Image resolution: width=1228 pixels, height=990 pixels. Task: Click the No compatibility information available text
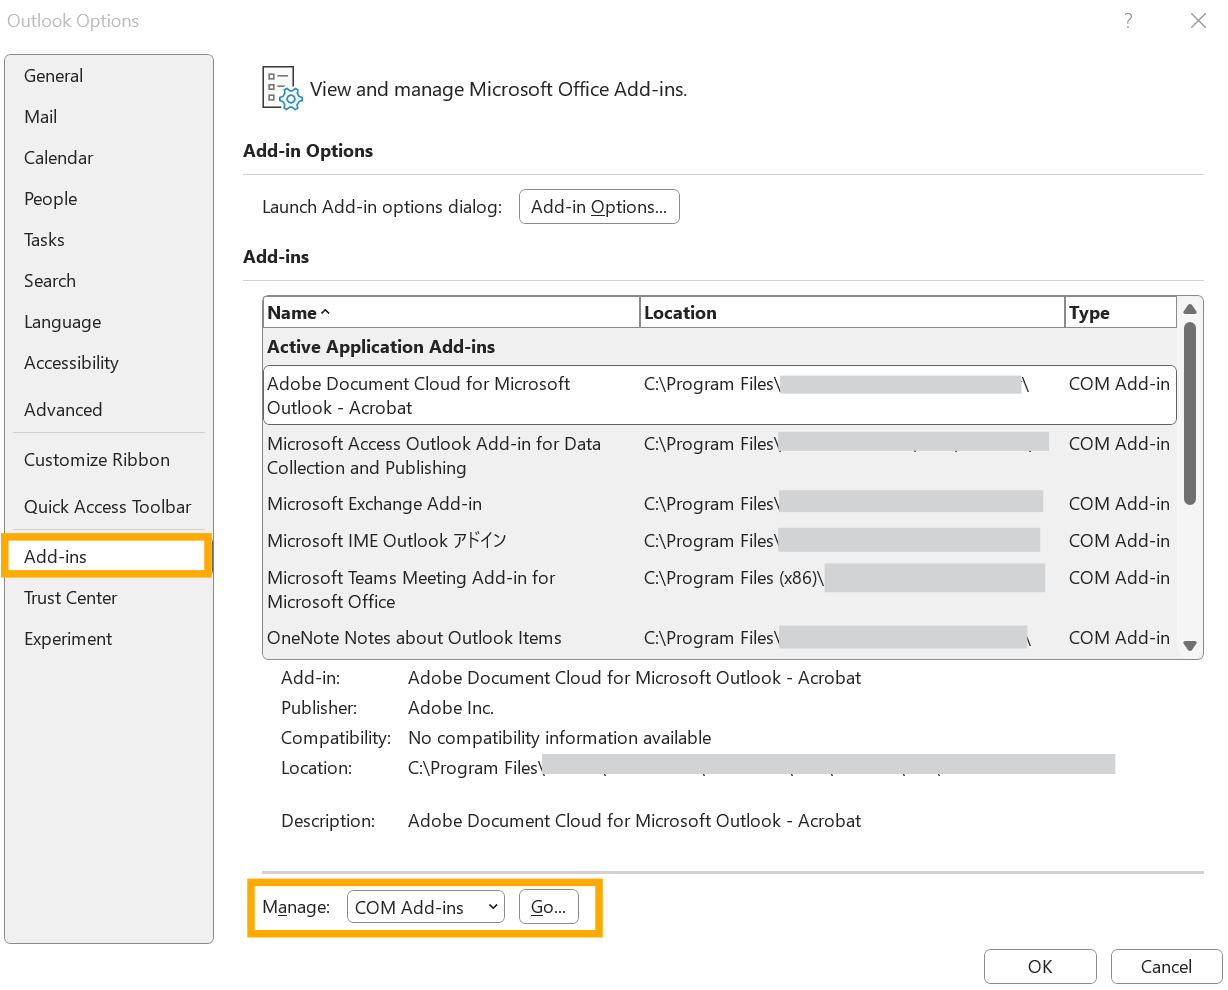[560, 738]
